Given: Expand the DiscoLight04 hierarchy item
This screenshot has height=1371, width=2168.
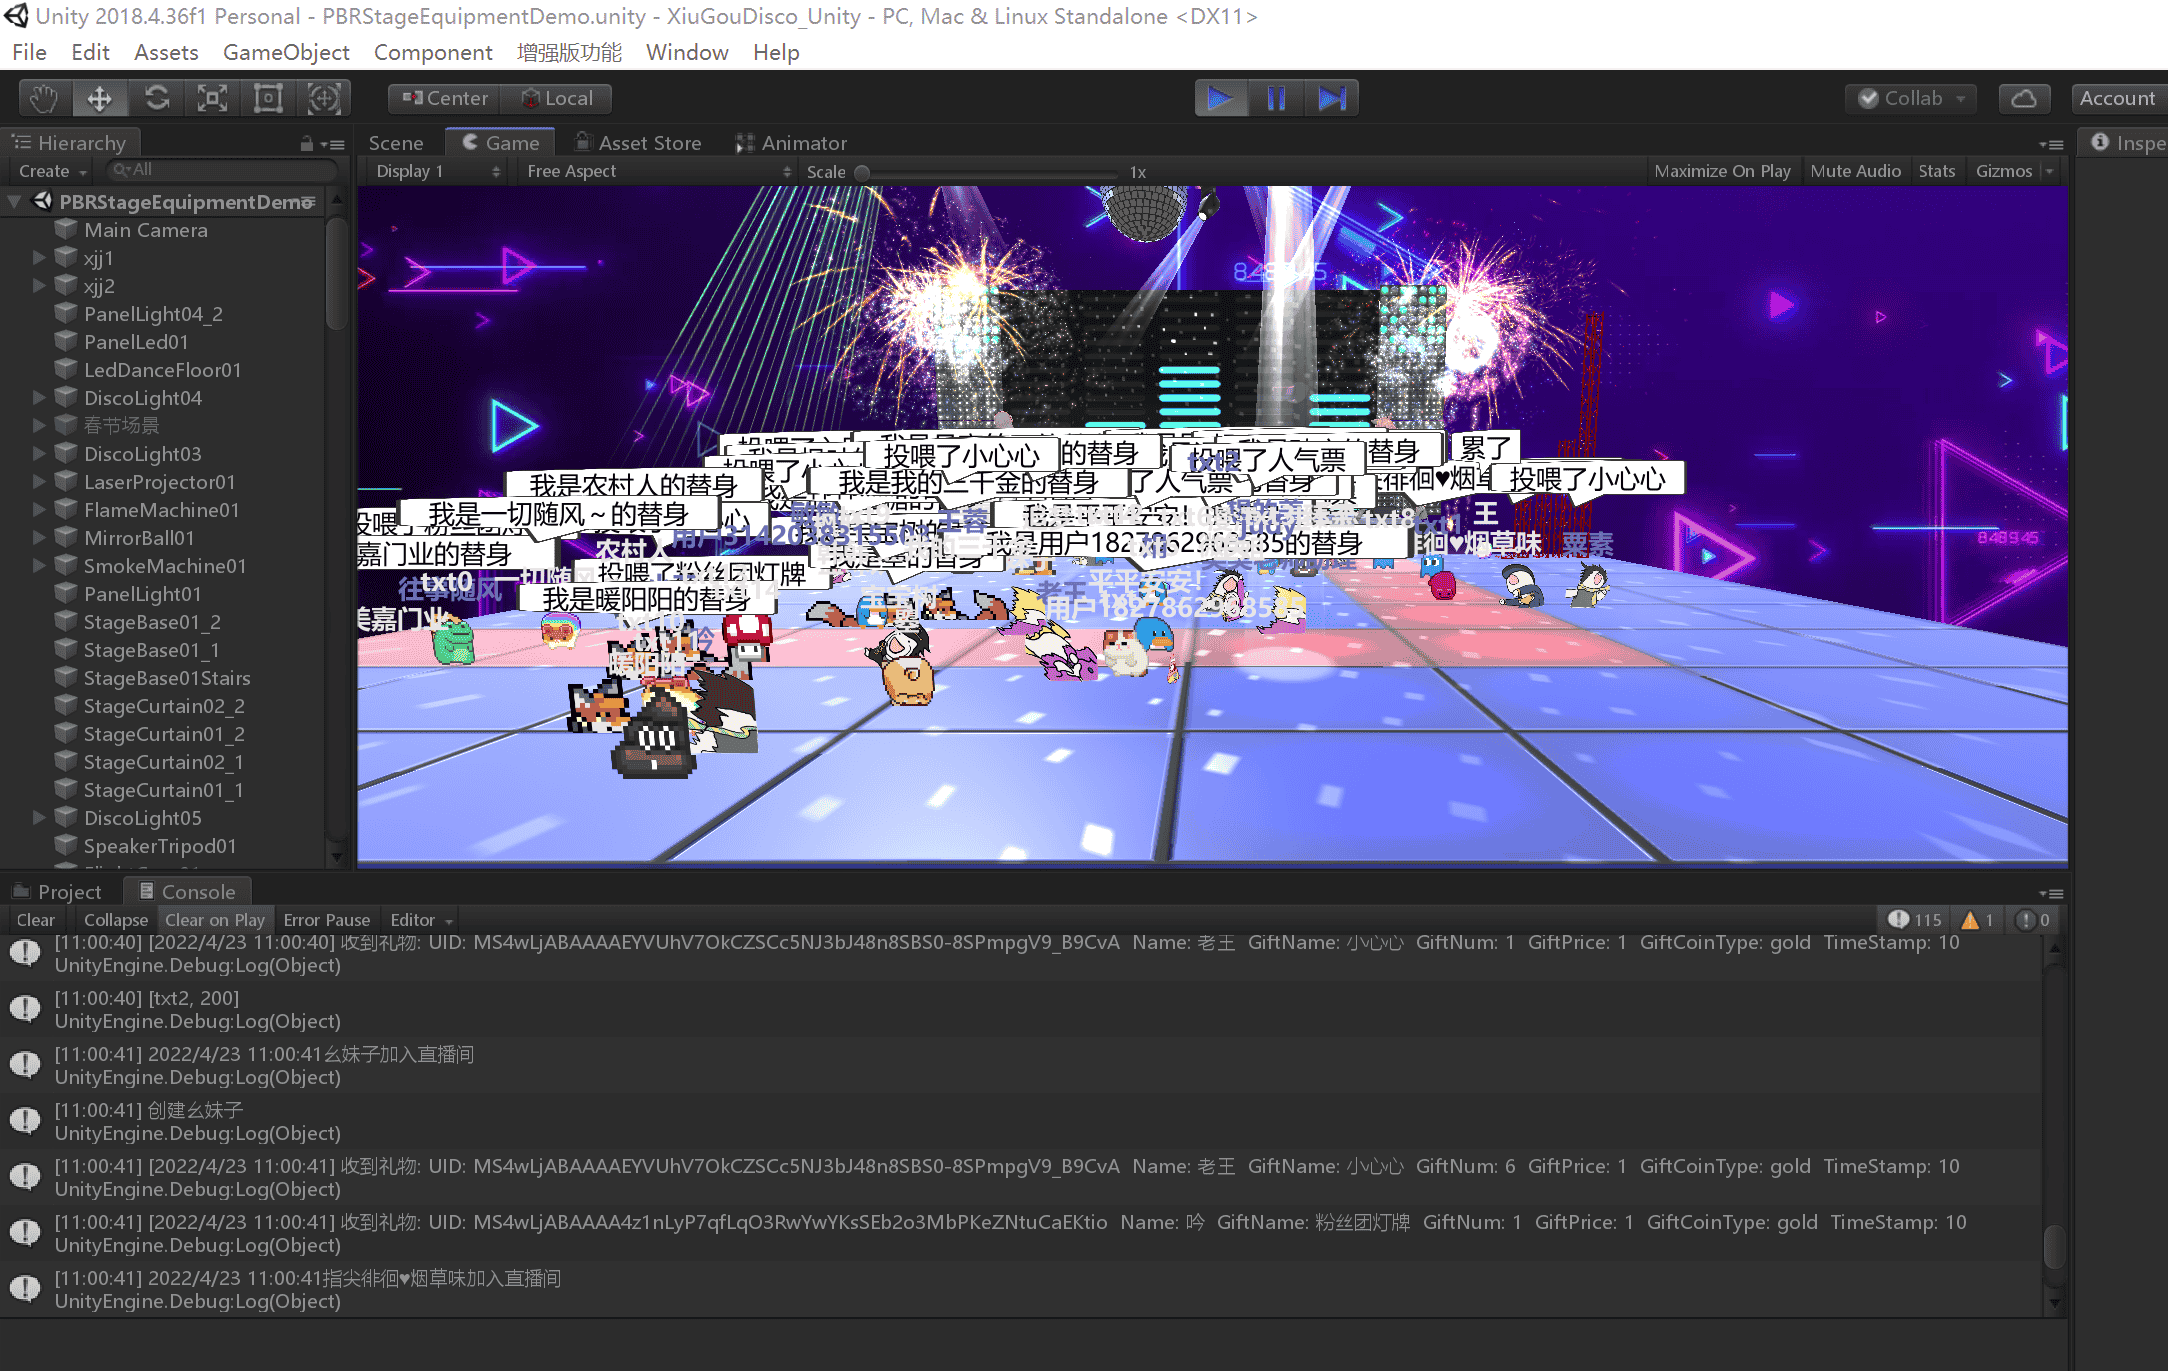Looking at the screenshot, I should (x=39, y=397).
